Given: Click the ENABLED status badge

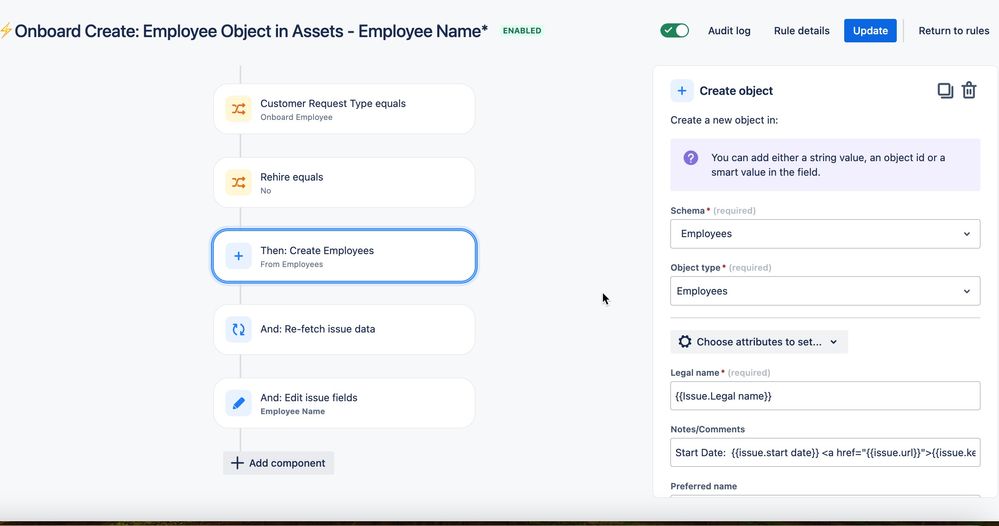Looking at the screenshot, I should point(522,31).
